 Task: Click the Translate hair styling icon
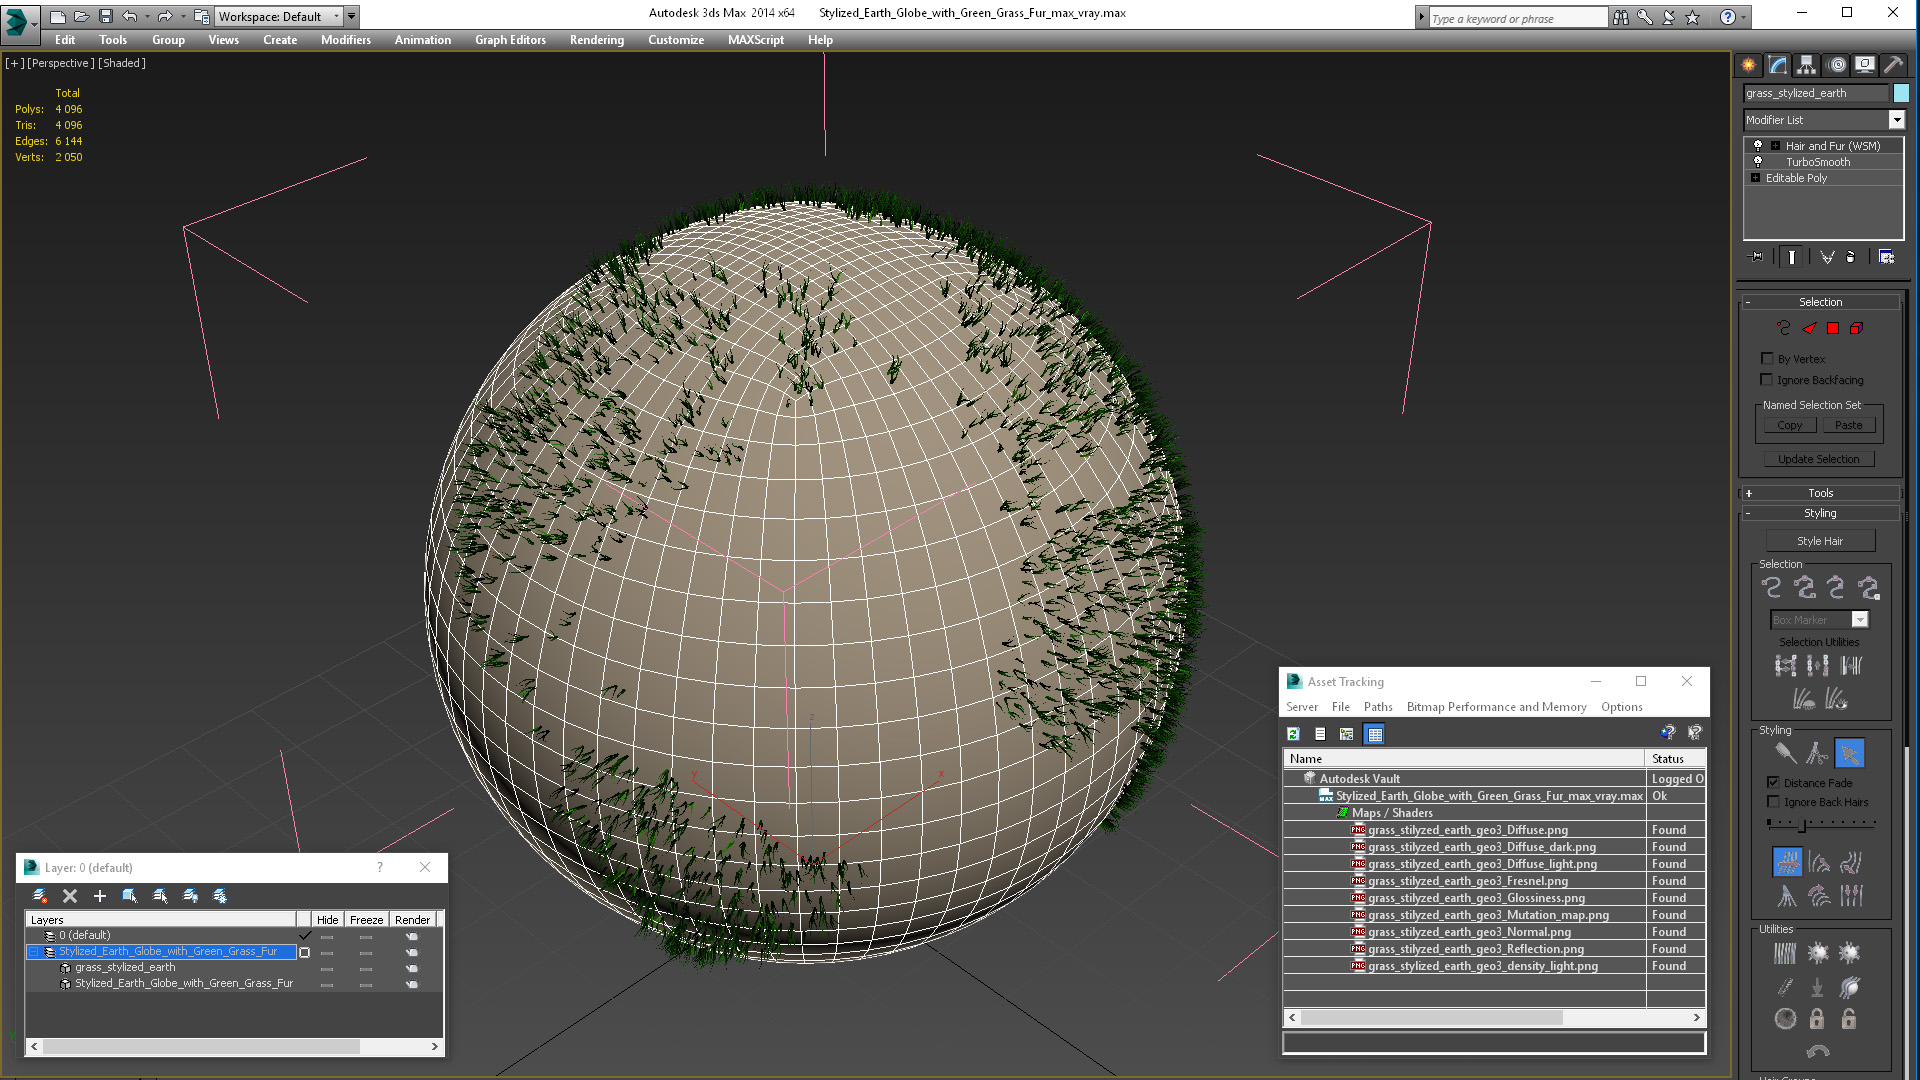click(x=1787, y=862)
